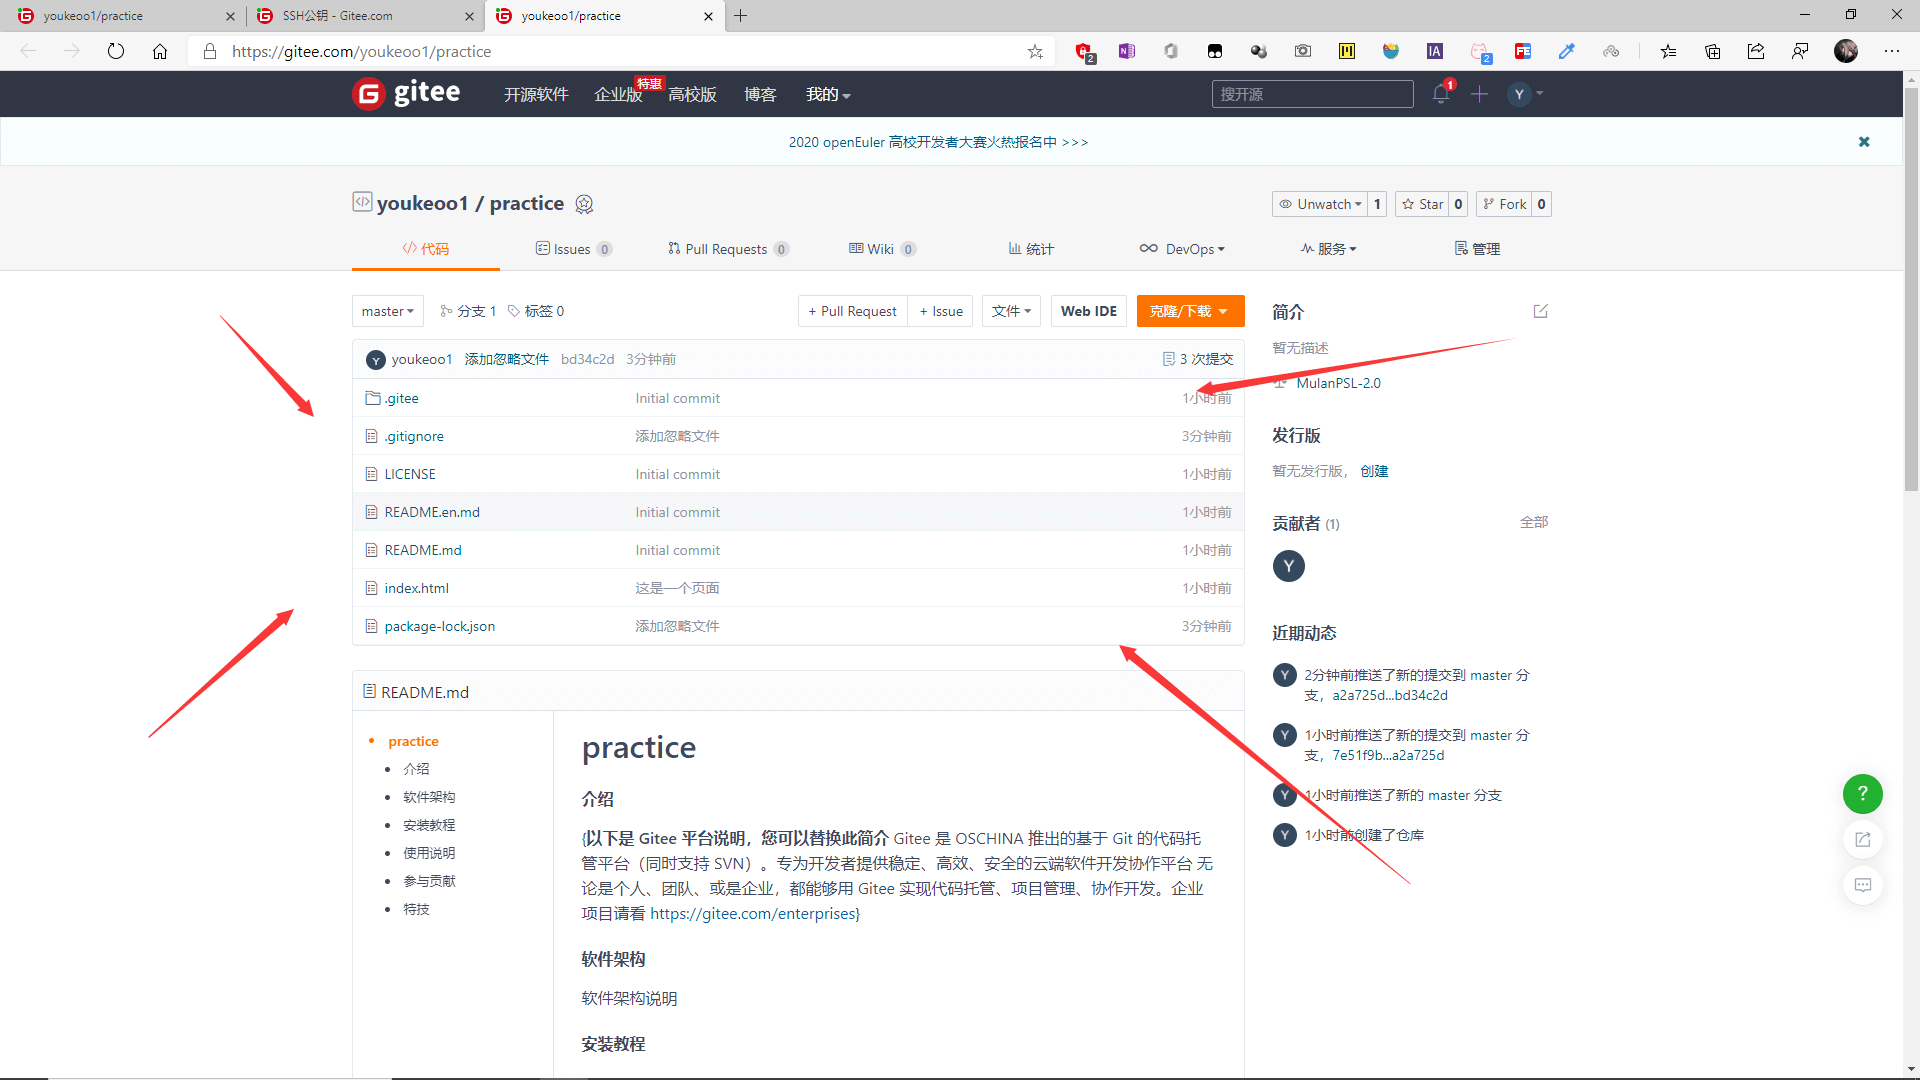Screen dimensions: 1920x1080
Task: Fork the practice repository
Action: point(1503,204)
